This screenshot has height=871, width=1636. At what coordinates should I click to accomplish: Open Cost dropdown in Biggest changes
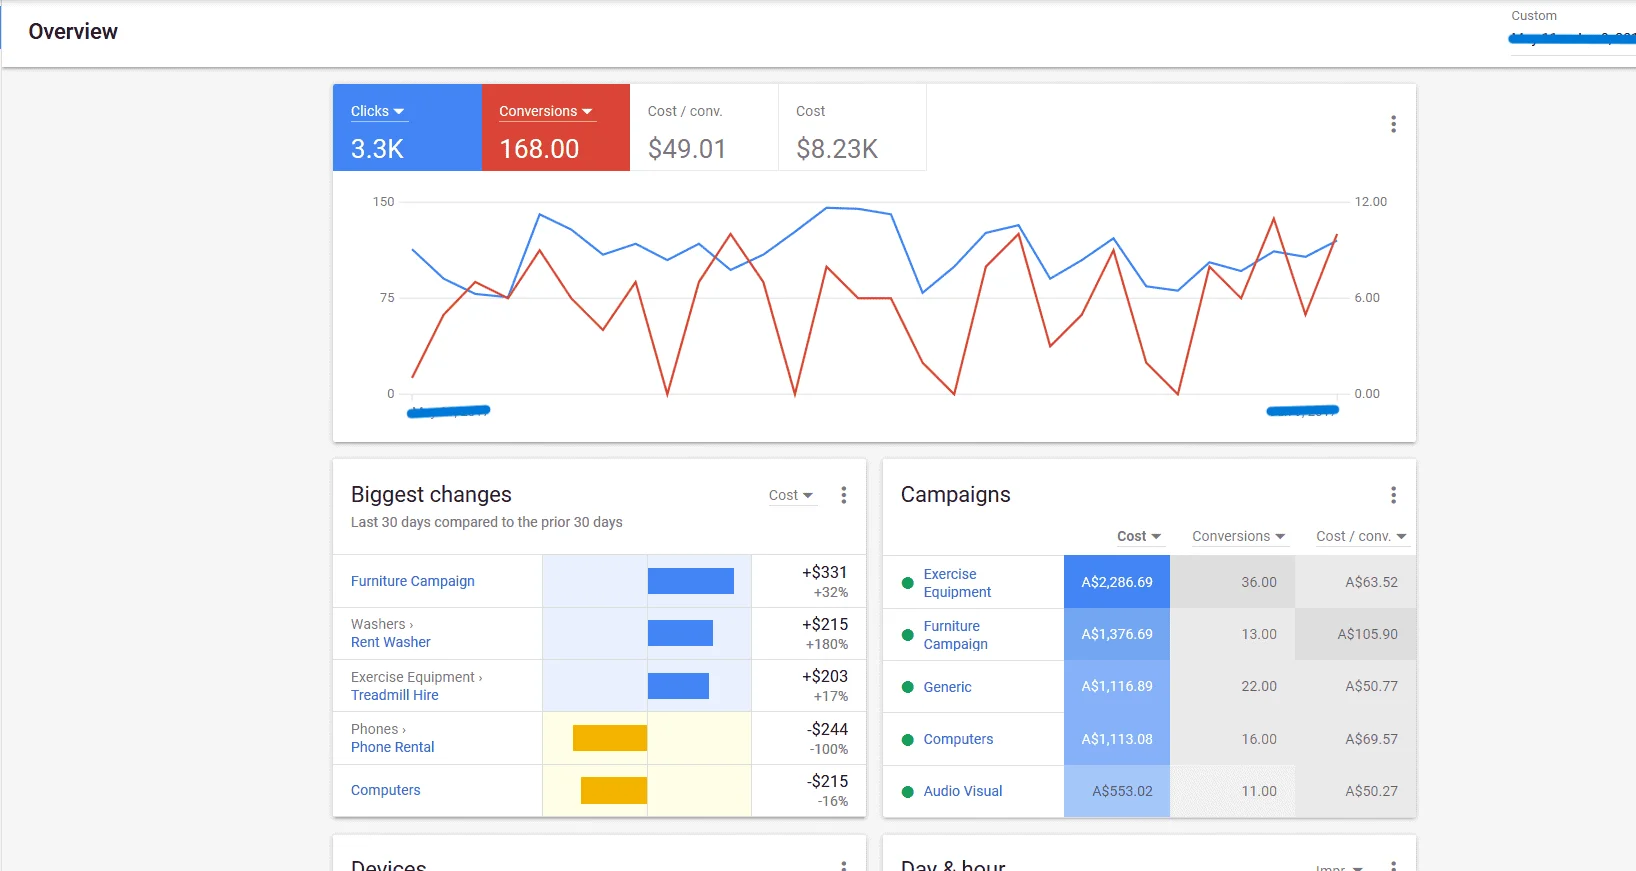pos(791,495)
